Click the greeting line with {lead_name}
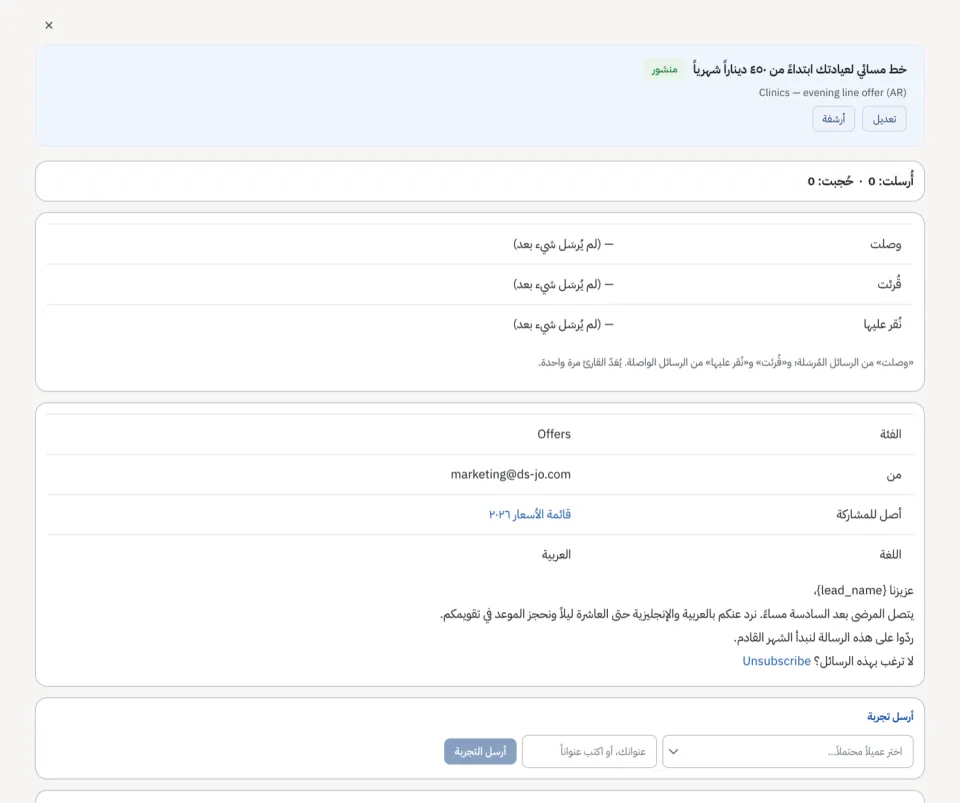This screenshot has width=960, height=803. pyautogui.click(x=863, y=590)
